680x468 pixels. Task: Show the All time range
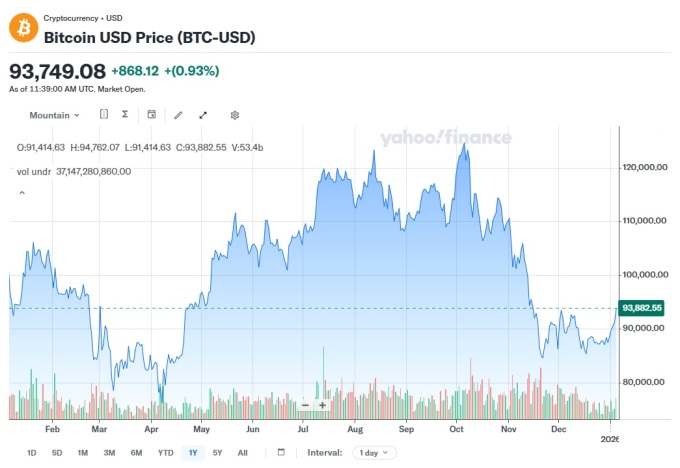(242, 453)
